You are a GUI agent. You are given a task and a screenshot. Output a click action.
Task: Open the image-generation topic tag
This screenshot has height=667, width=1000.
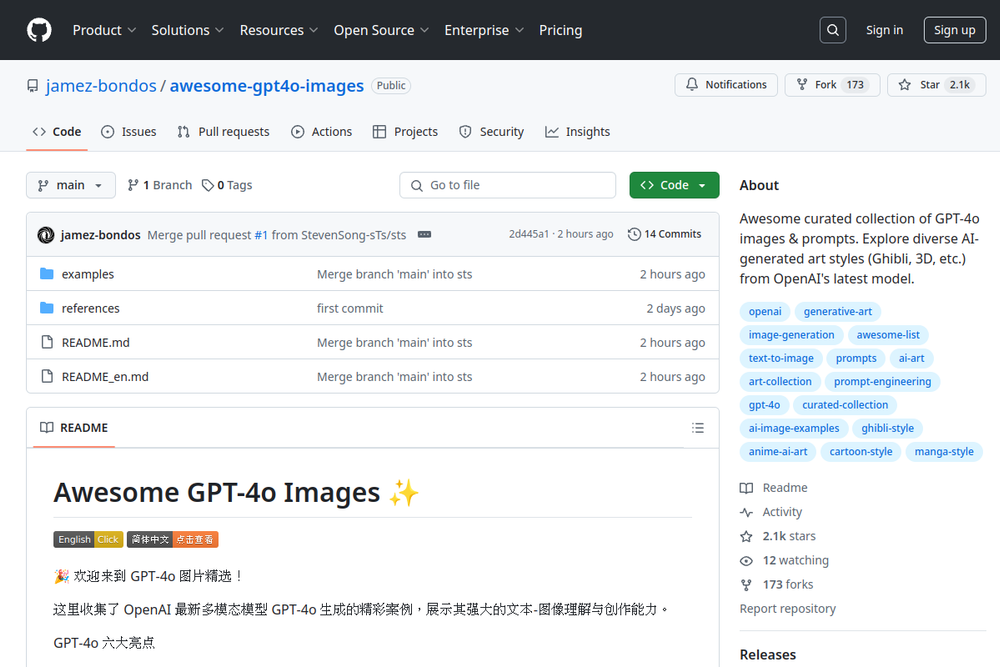coord(791,335)
